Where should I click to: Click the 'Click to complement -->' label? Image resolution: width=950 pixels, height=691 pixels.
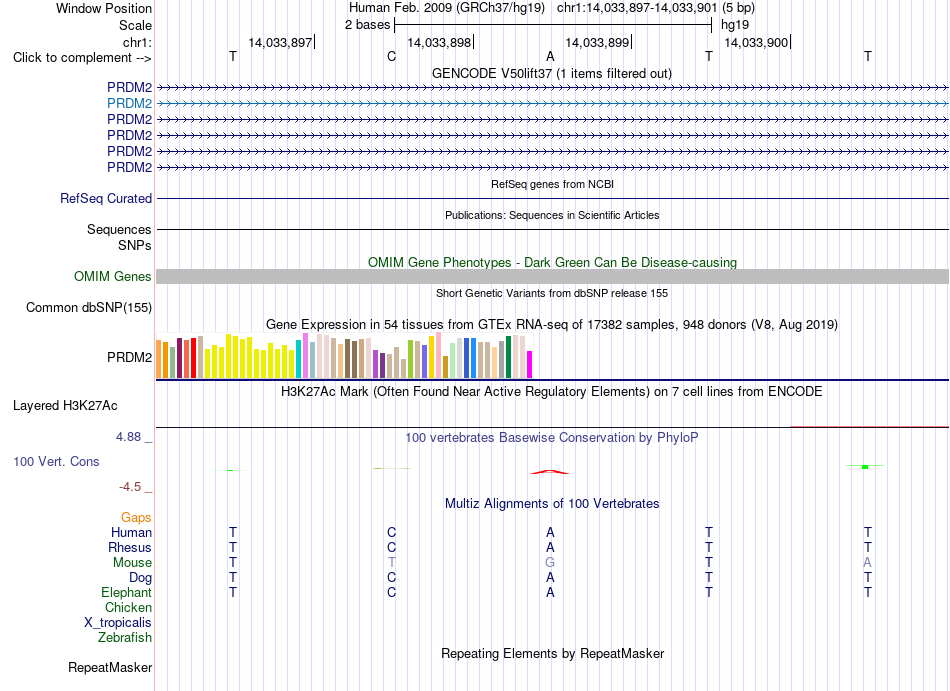[x=82, y=58]
